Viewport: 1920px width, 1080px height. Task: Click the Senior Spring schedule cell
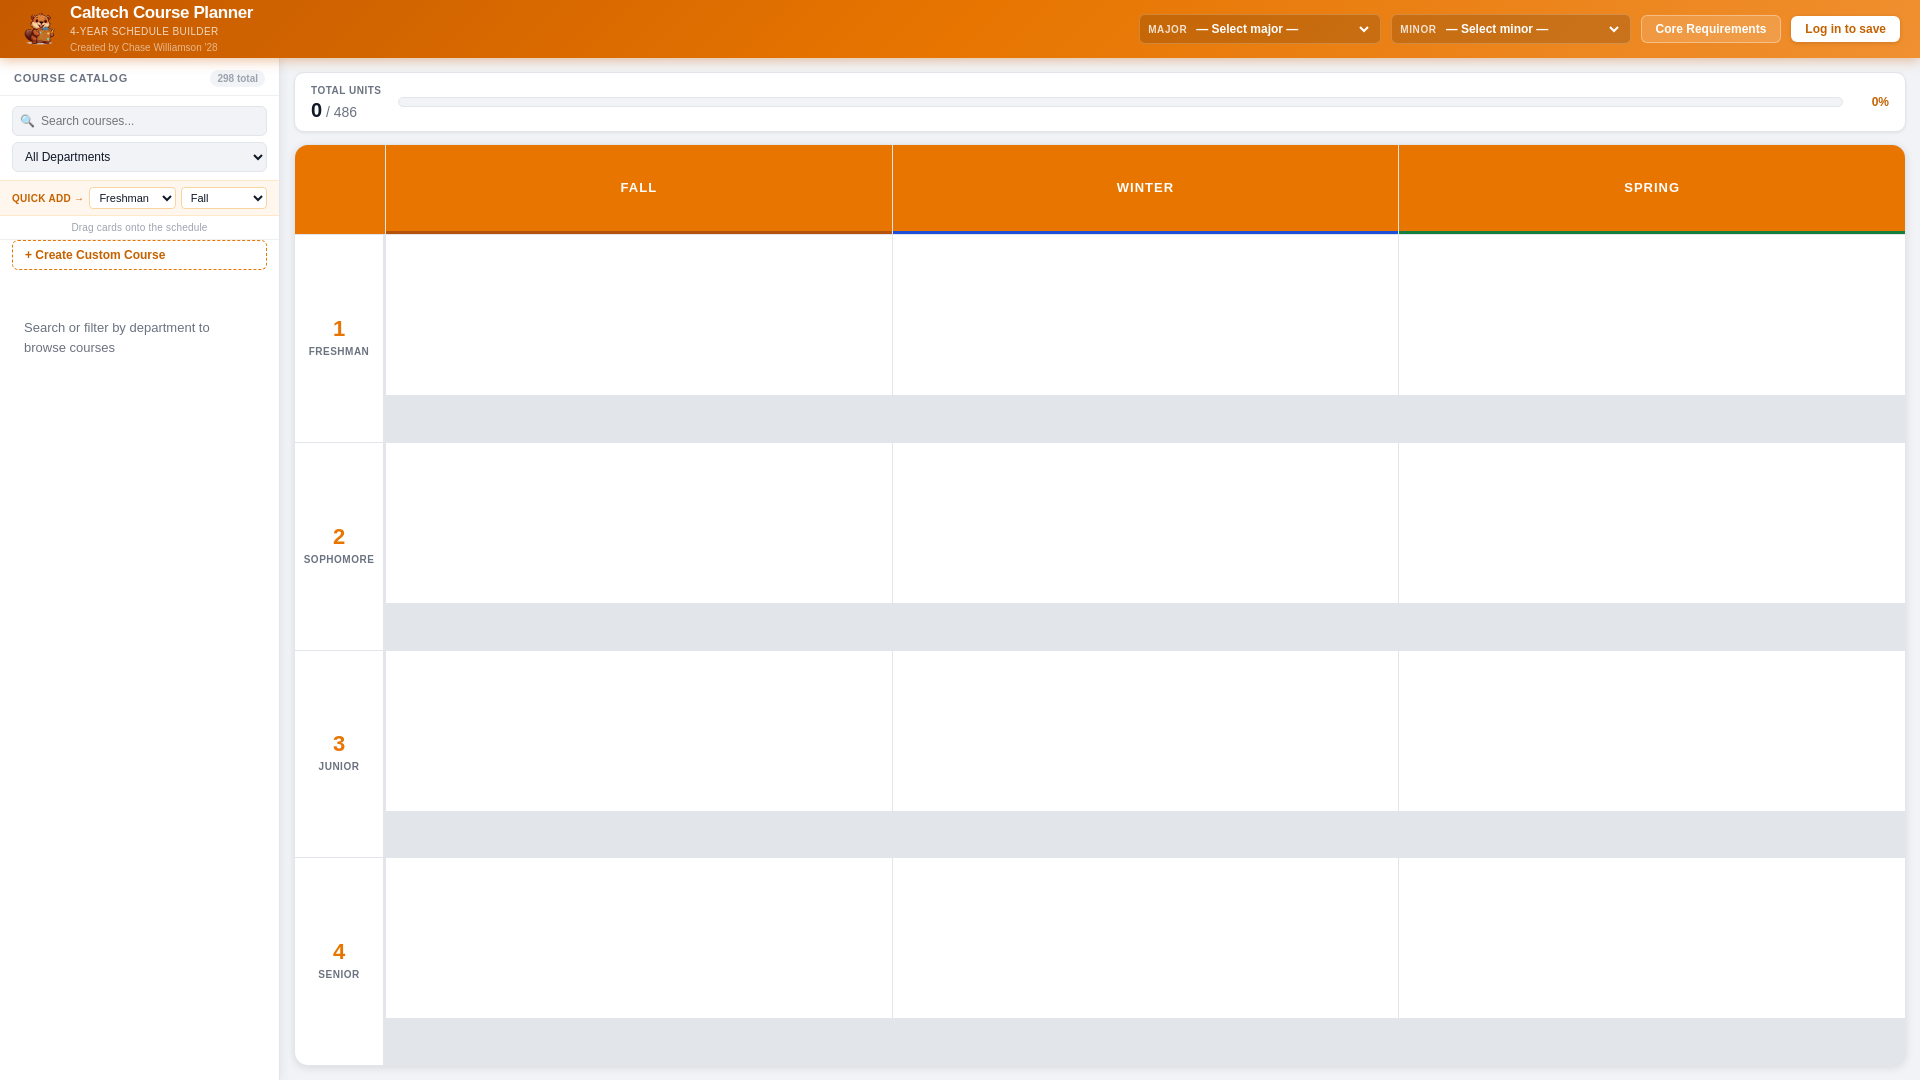[1652, 938]
